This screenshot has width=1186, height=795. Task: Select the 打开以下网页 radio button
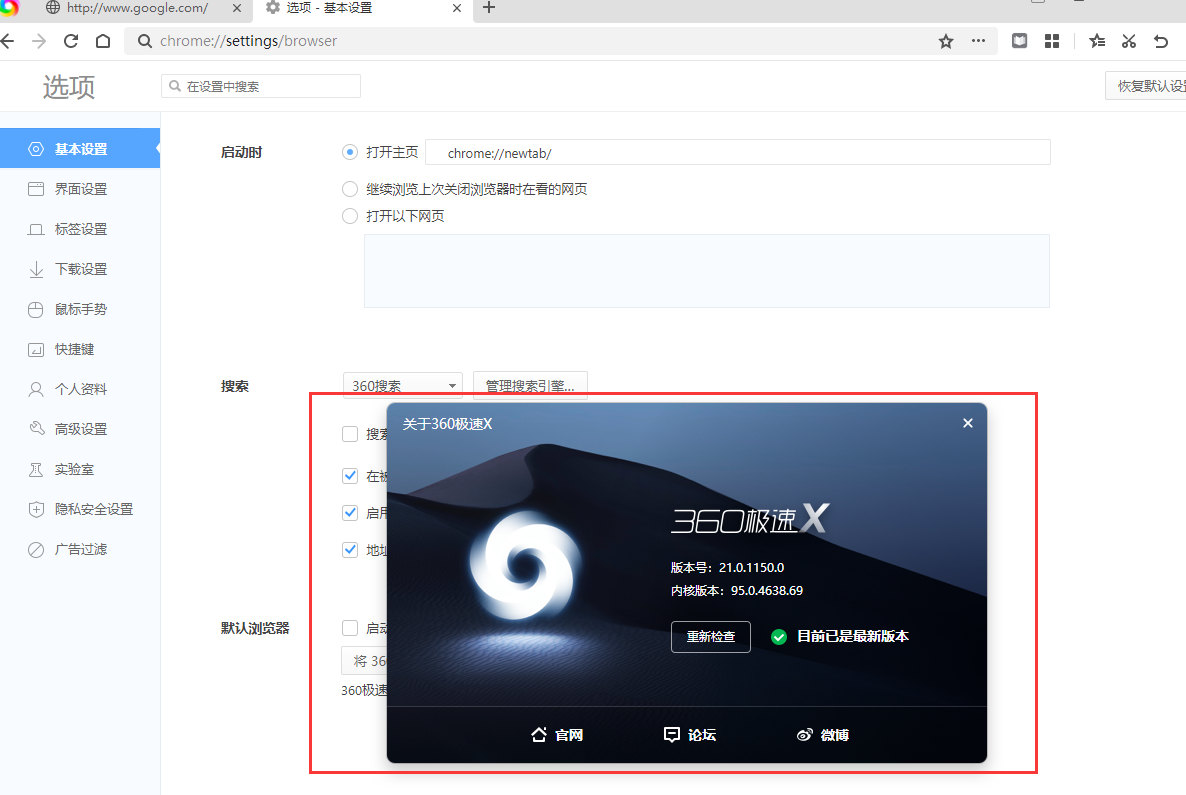point(349,216)
